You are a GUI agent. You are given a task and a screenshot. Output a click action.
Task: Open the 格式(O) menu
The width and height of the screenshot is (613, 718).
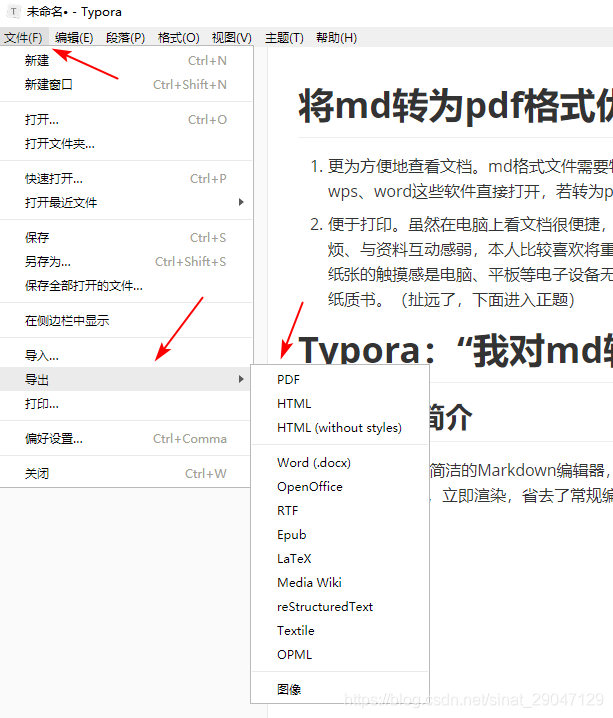(179, 38)
